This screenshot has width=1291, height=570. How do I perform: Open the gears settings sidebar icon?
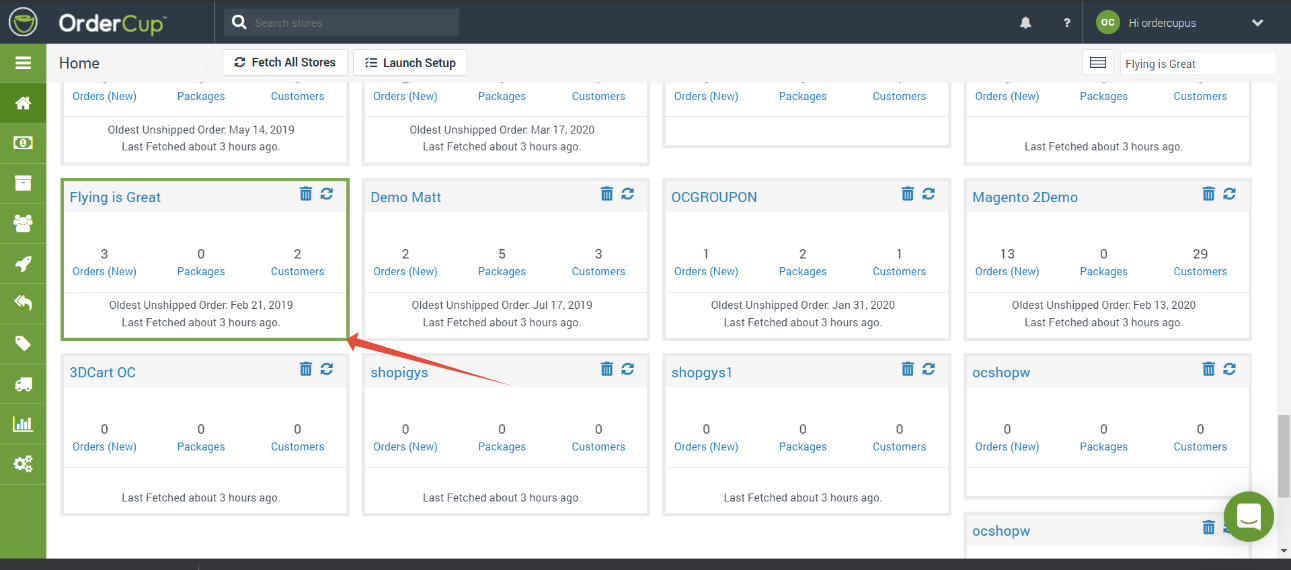(23, 464)
